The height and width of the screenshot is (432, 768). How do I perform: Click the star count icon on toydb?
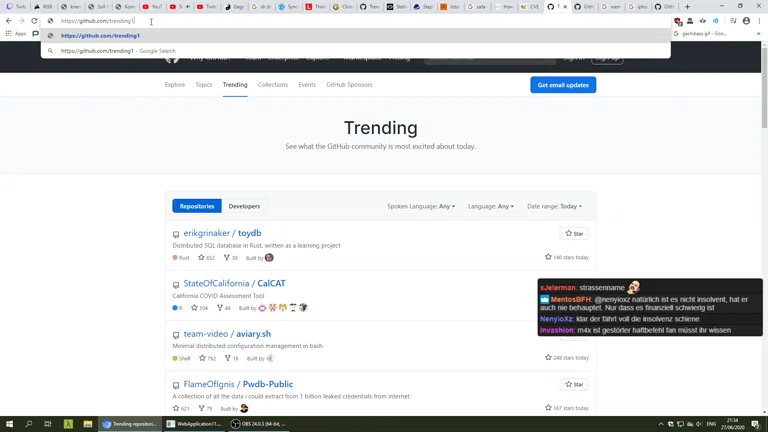pos(201,258)
